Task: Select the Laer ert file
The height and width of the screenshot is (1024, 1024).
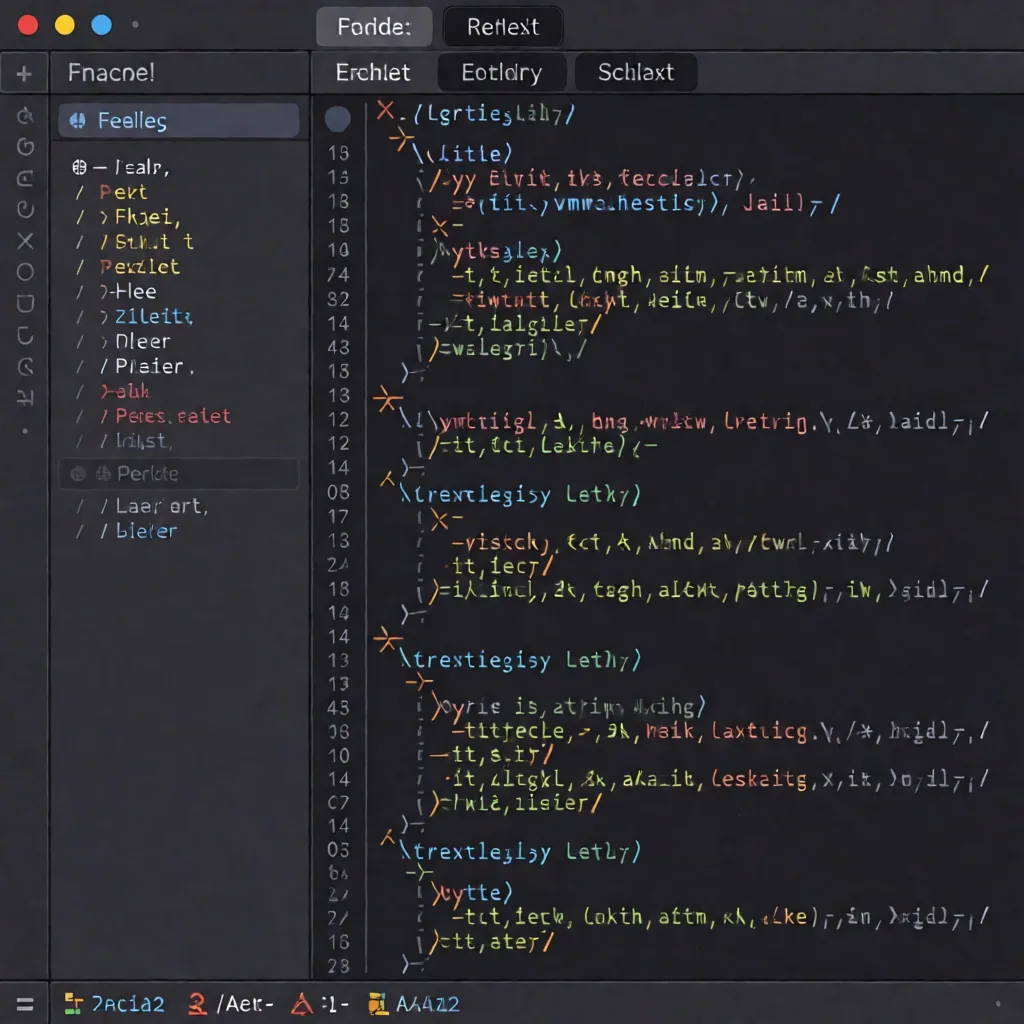Action: point(161,506)
